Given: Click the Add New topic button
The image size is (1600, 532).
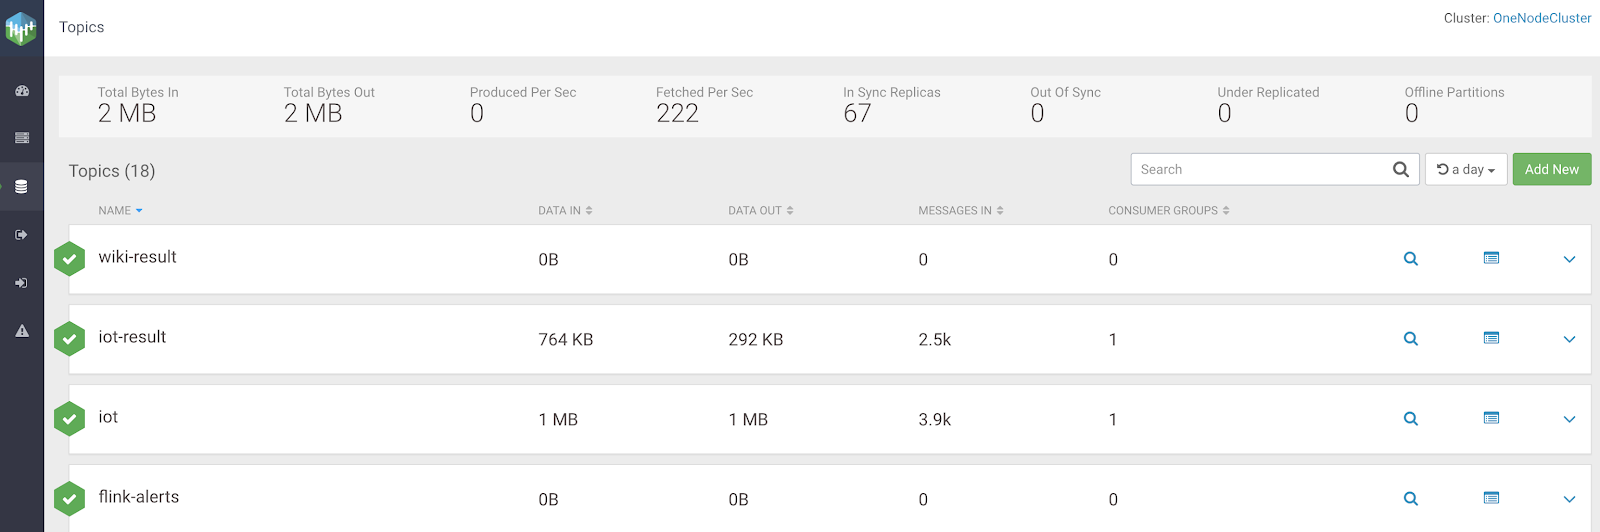Looking at the screenshot, I should coord(1551,170).
